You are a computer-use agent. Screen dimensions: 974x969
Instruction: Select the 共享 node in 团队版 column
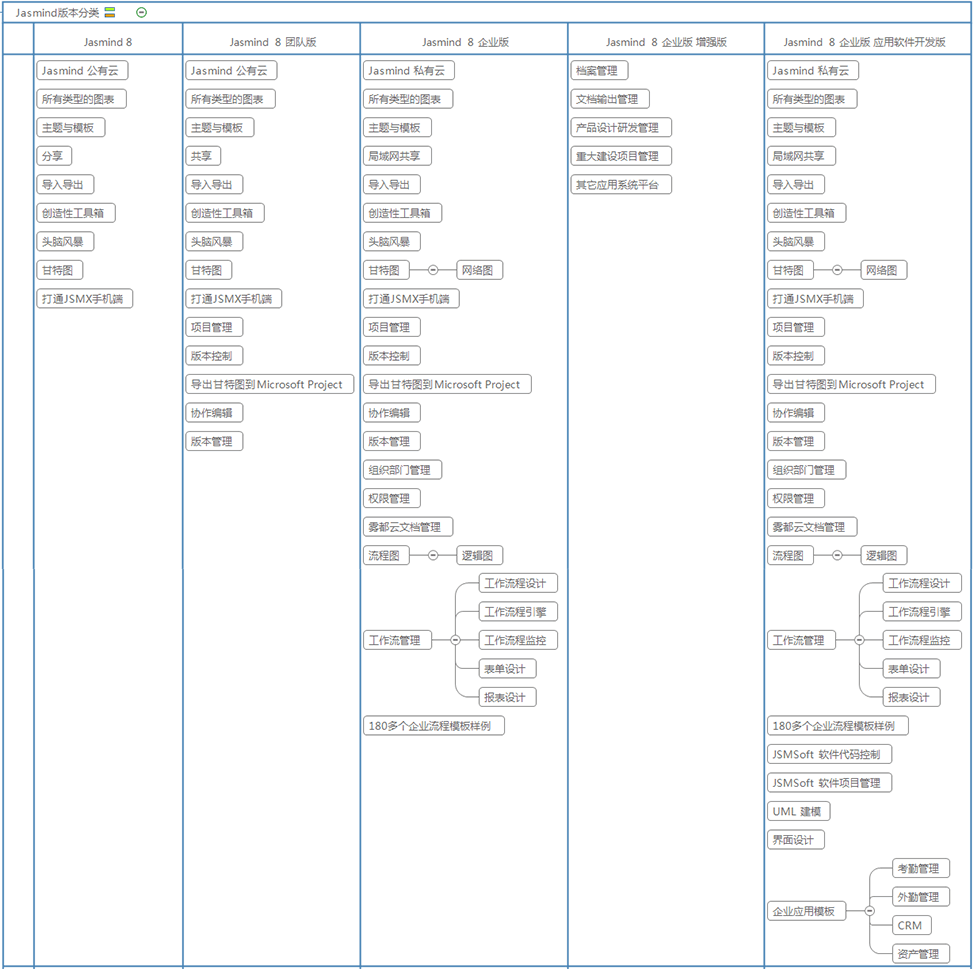[203, 156]
